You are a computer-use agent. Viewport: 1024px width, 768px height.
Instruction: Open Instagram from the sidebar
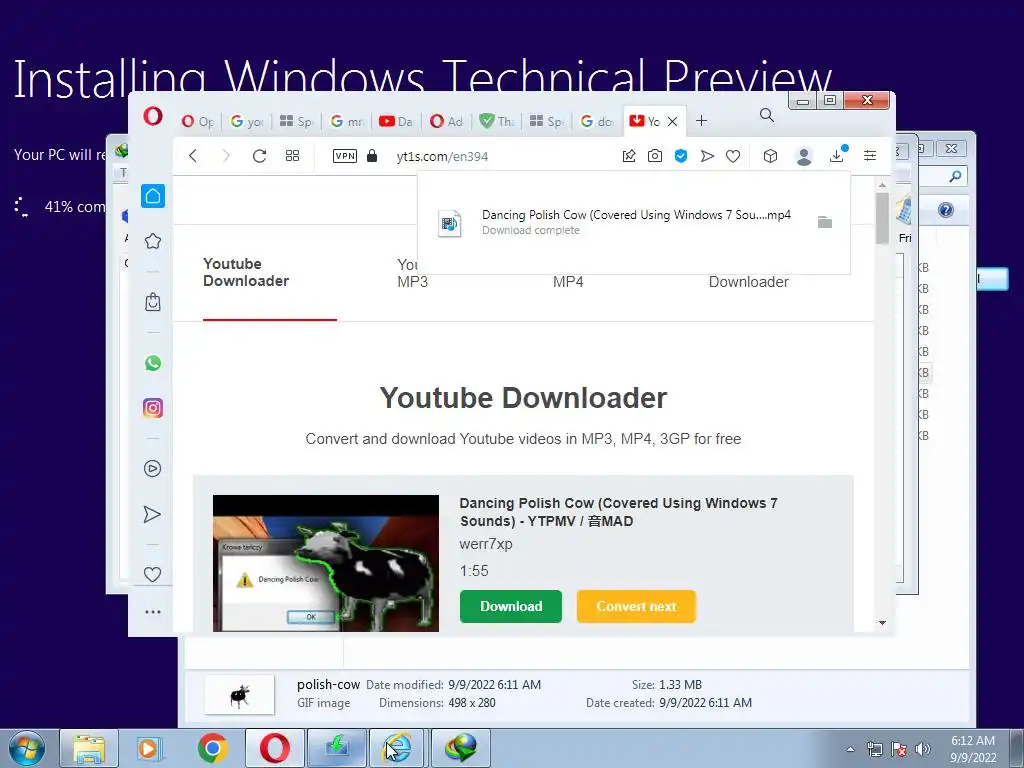[x=153, y=408]
